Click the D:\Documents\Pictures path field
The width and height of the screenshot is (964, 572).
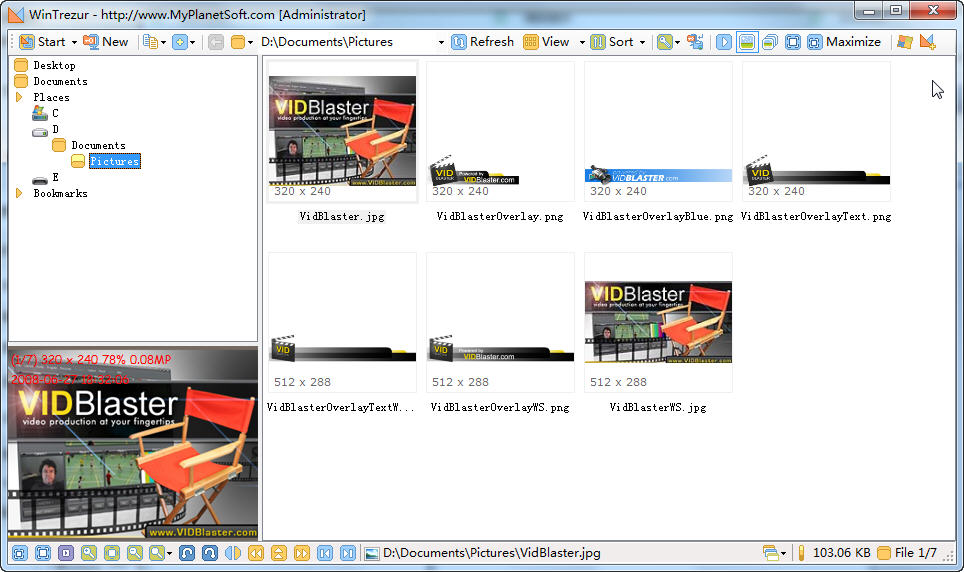tap(347, 42)
